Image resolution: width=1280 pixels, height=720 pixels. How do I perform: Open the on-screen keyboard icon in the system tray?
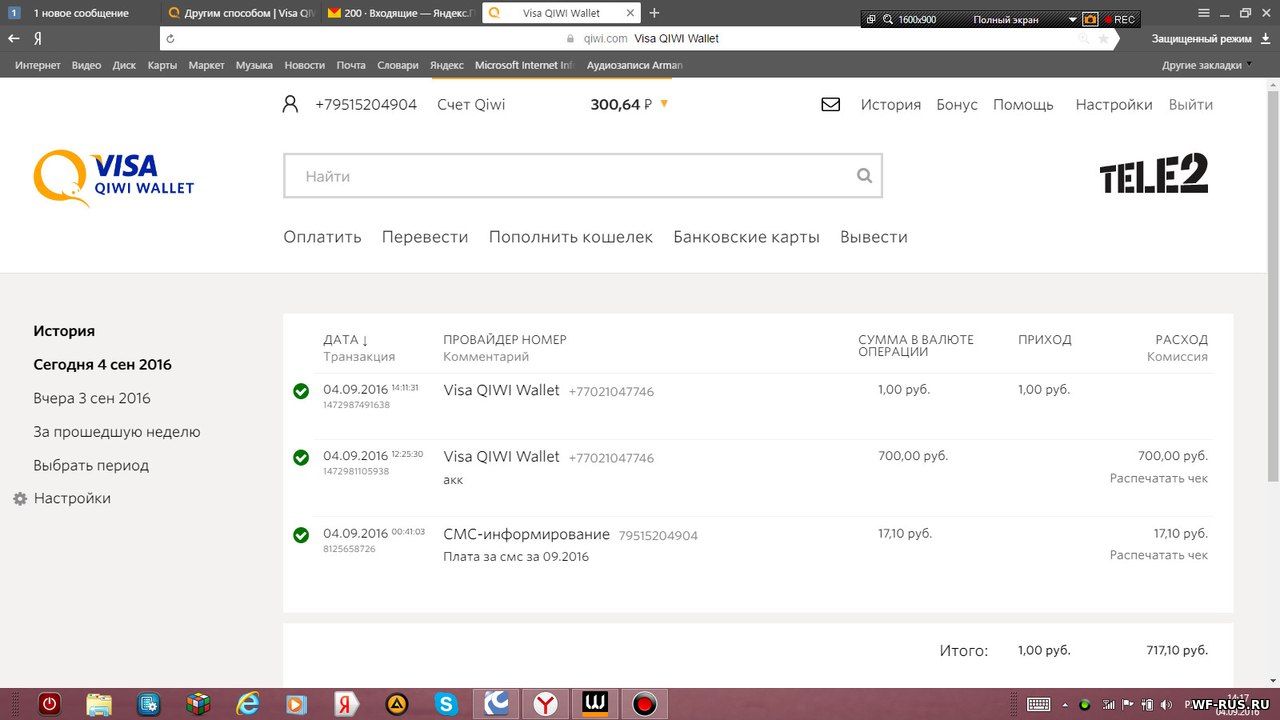(x=1039, y=704)
